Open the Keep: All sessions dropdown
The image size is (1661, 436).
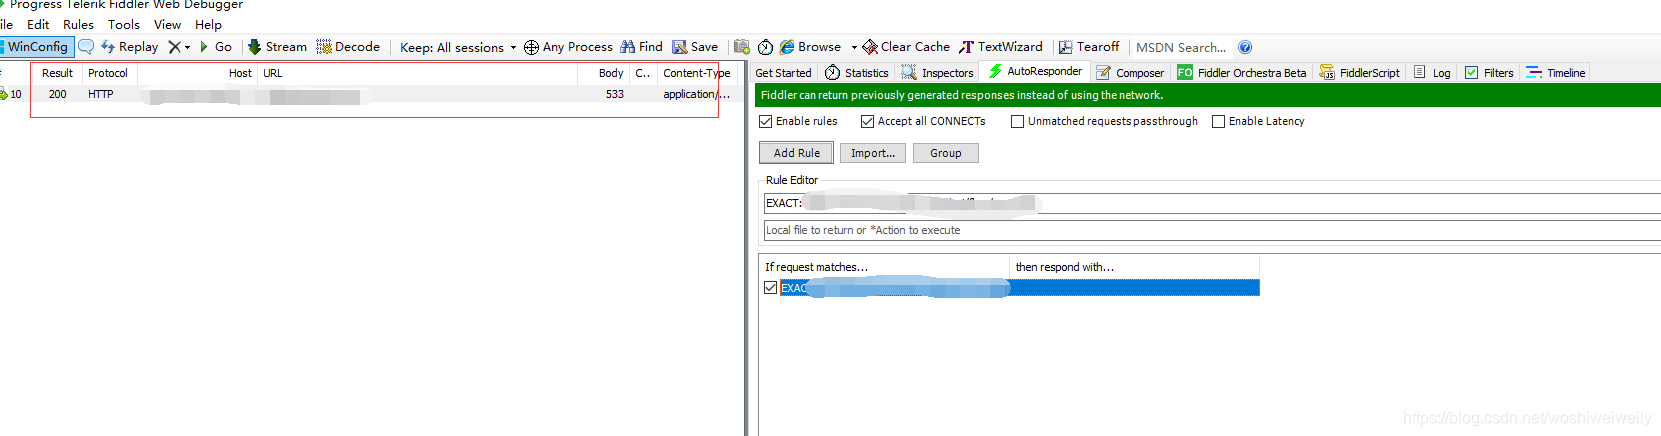tap(458, 47)
